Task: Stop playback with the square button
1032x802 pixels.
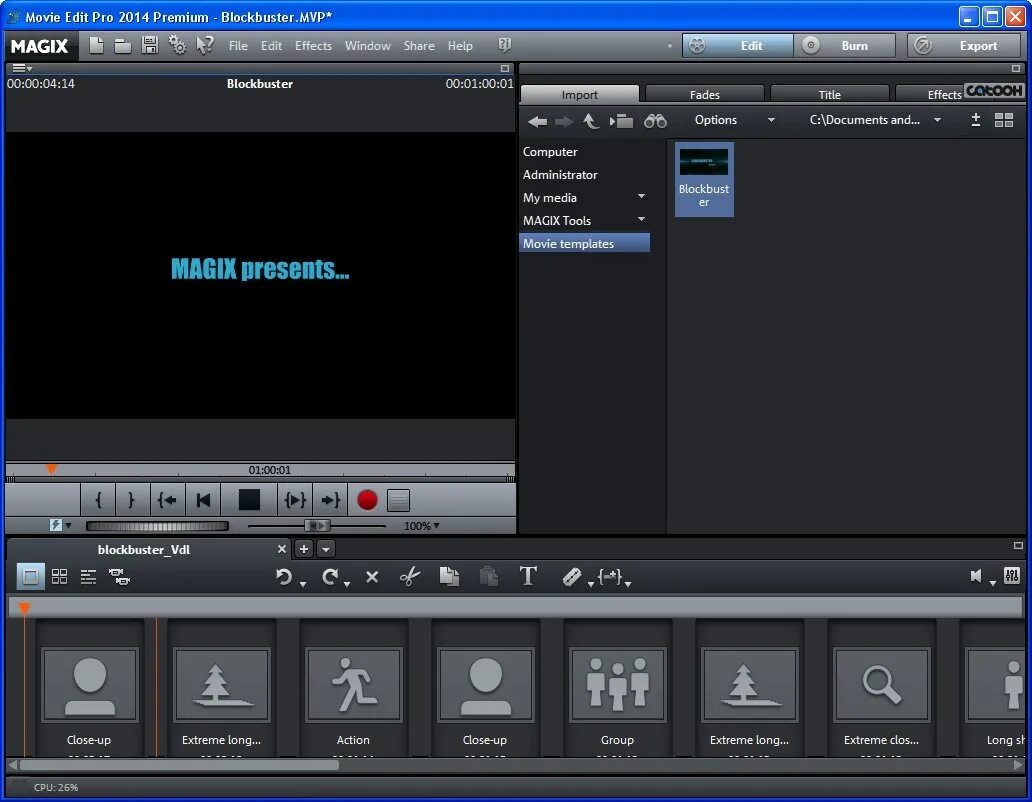Action: [249, 500]
